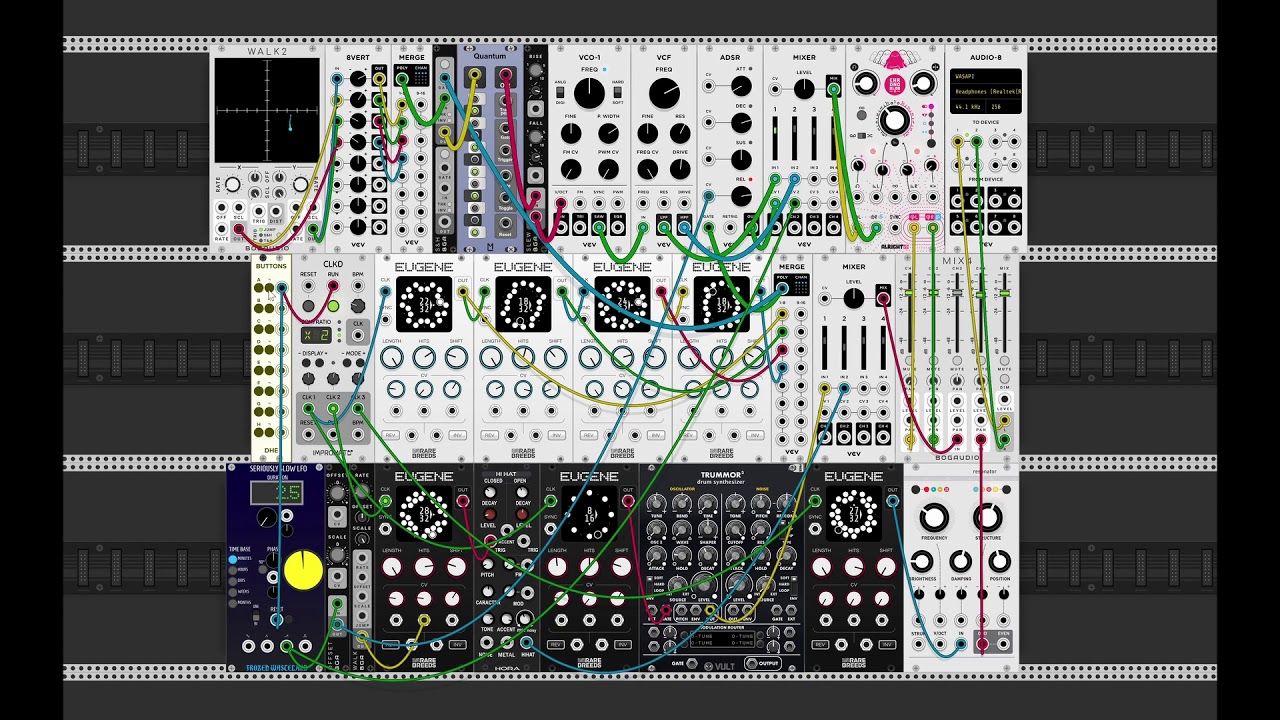Select the Days time base on Slow LFO
Viewport: 1280px width, 720px height.
(234, 581)
